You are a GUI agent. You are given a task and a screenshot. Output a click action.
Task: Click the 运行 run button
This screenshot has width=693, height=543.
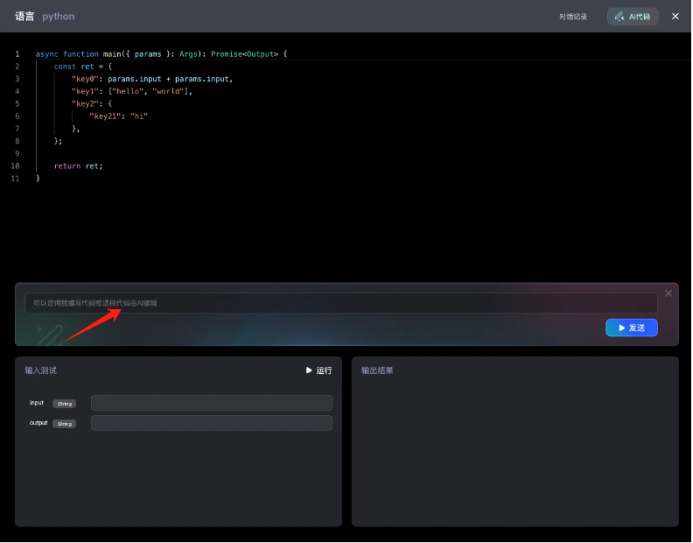pos(319,370)
